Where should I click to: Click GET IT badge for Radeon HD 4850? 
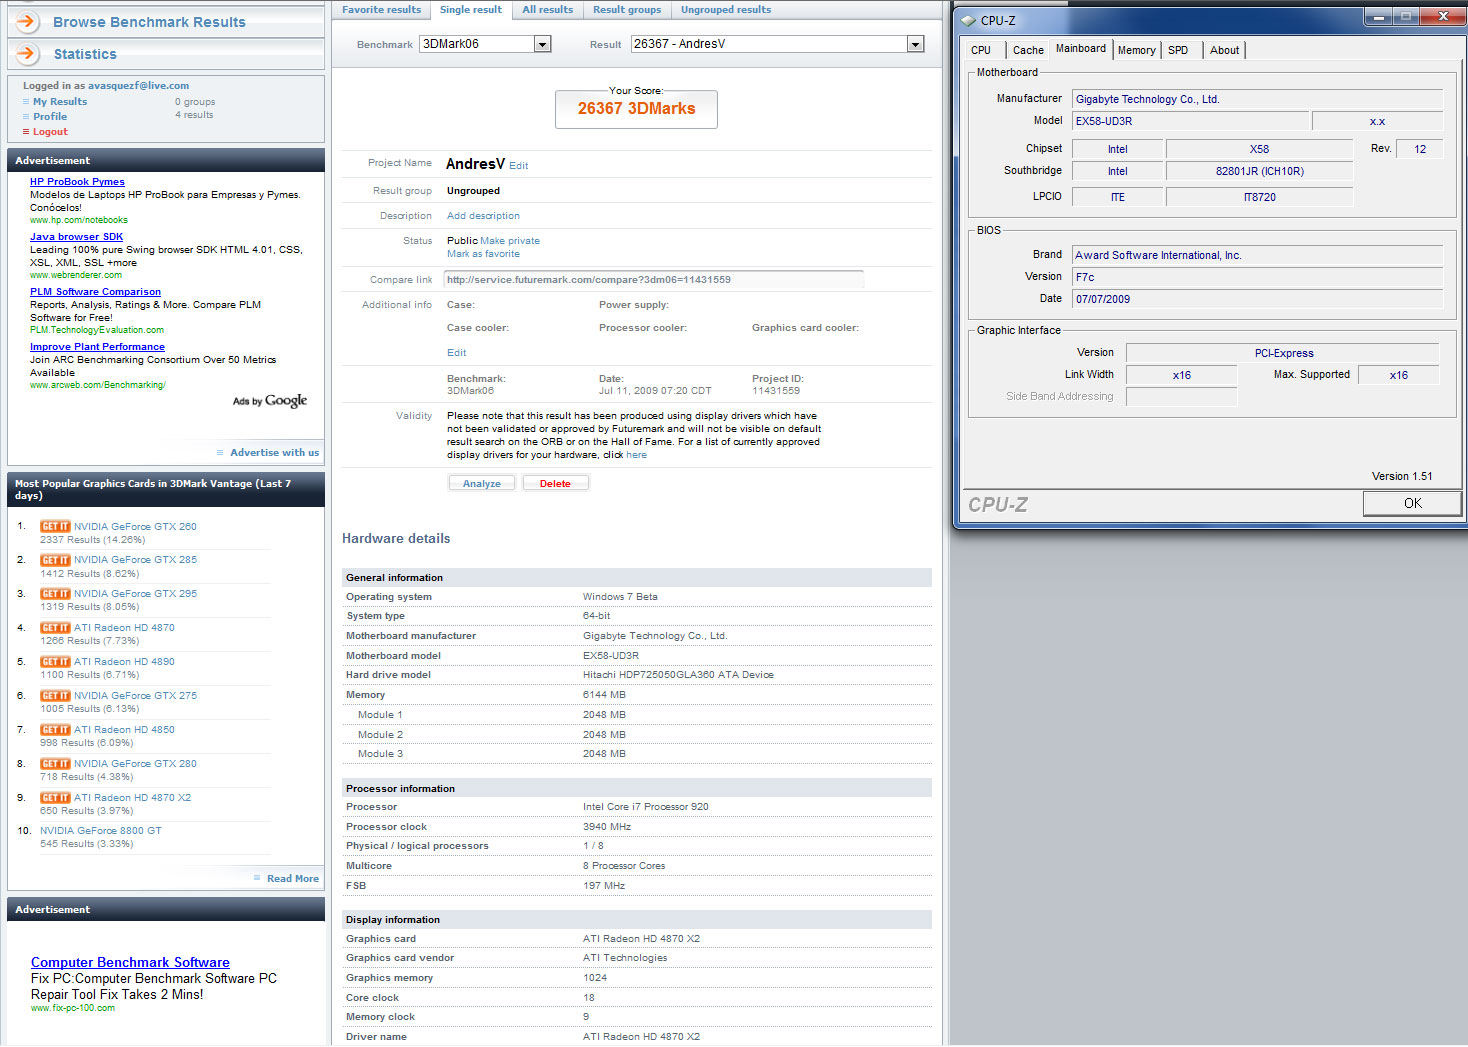55,730
